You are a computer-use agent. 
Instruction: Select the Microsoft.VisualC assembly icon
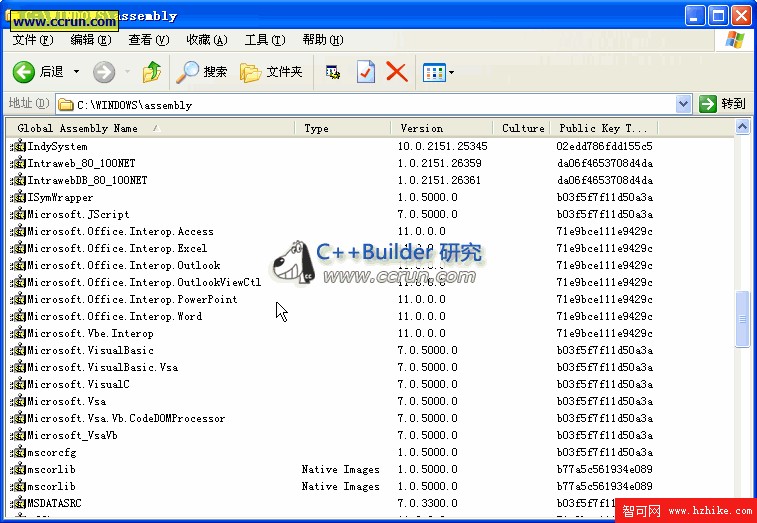[18, 384]
